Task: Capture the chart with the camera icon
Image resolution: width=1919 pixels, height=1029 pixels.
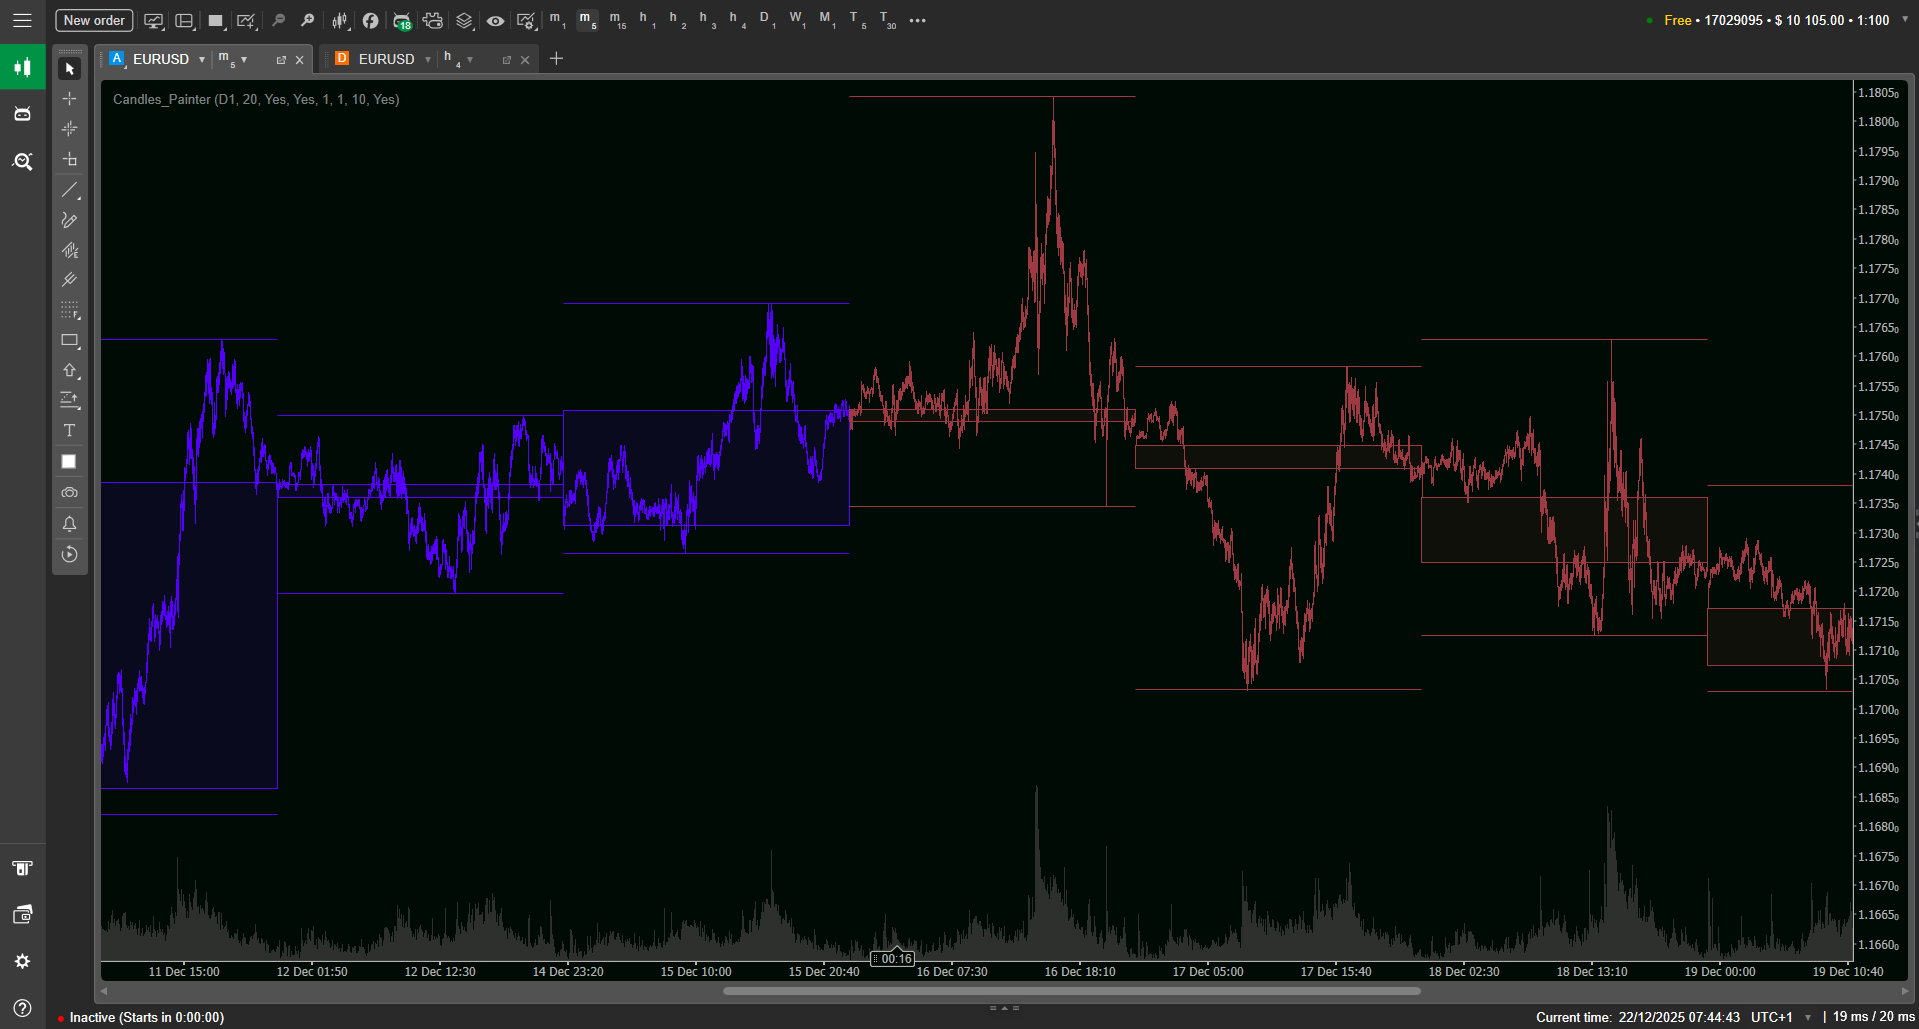Action: 69,492
